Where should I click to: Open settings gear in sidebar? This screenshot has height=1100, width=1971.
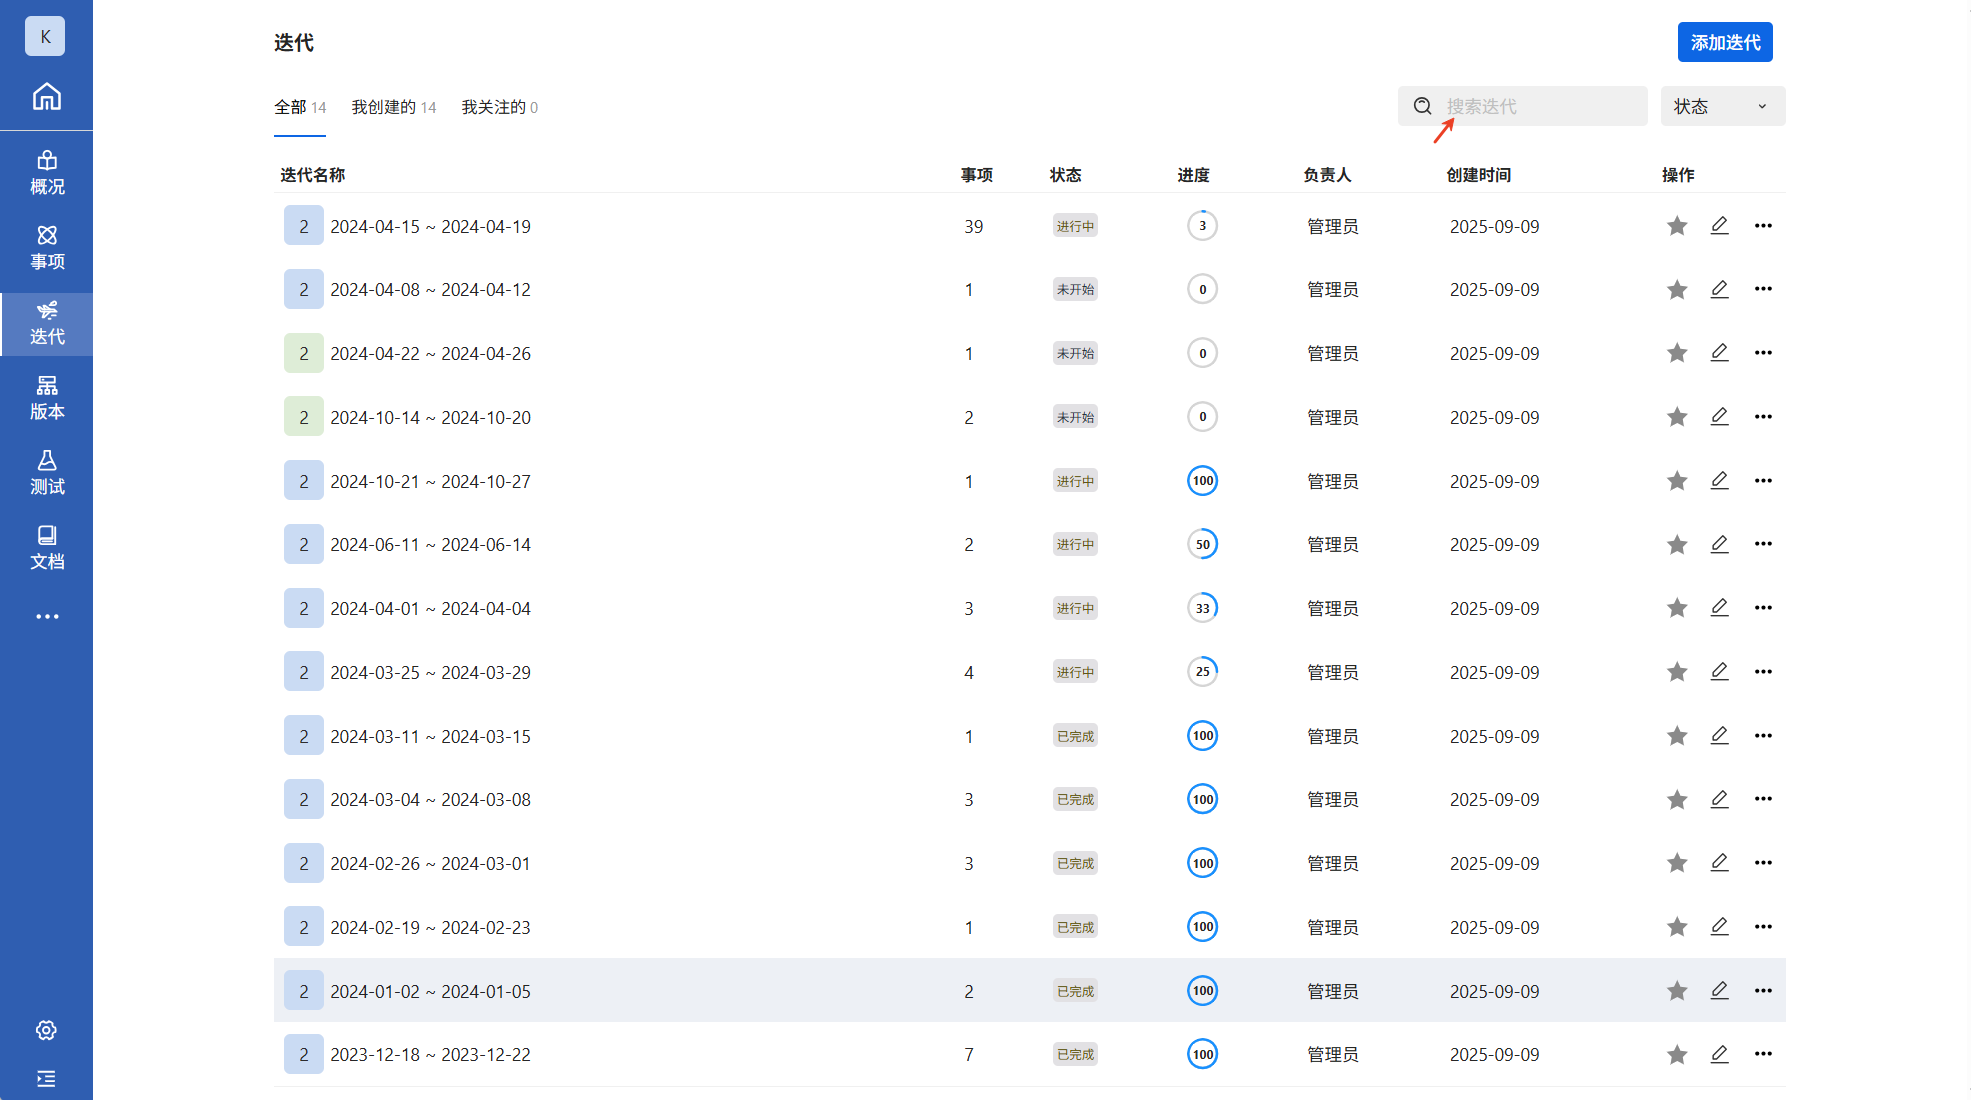pos(46,1030)
